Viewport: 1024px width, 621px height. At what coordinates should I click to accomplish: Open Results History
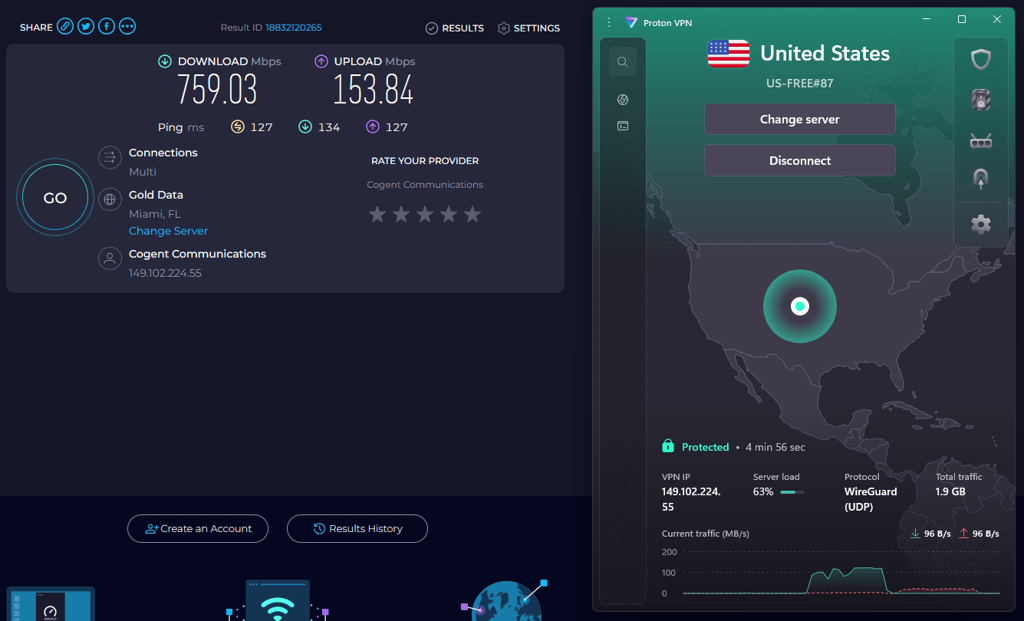(x=357, y=528)
